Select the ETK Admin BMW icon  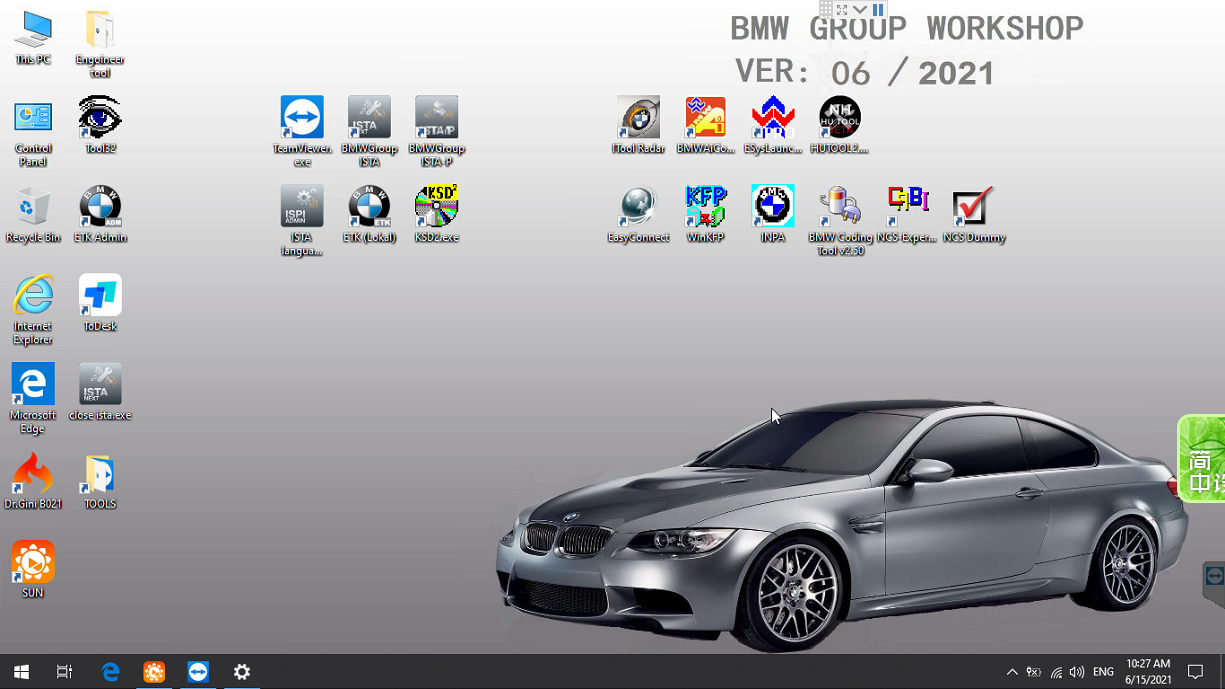[x=100, y=215]
